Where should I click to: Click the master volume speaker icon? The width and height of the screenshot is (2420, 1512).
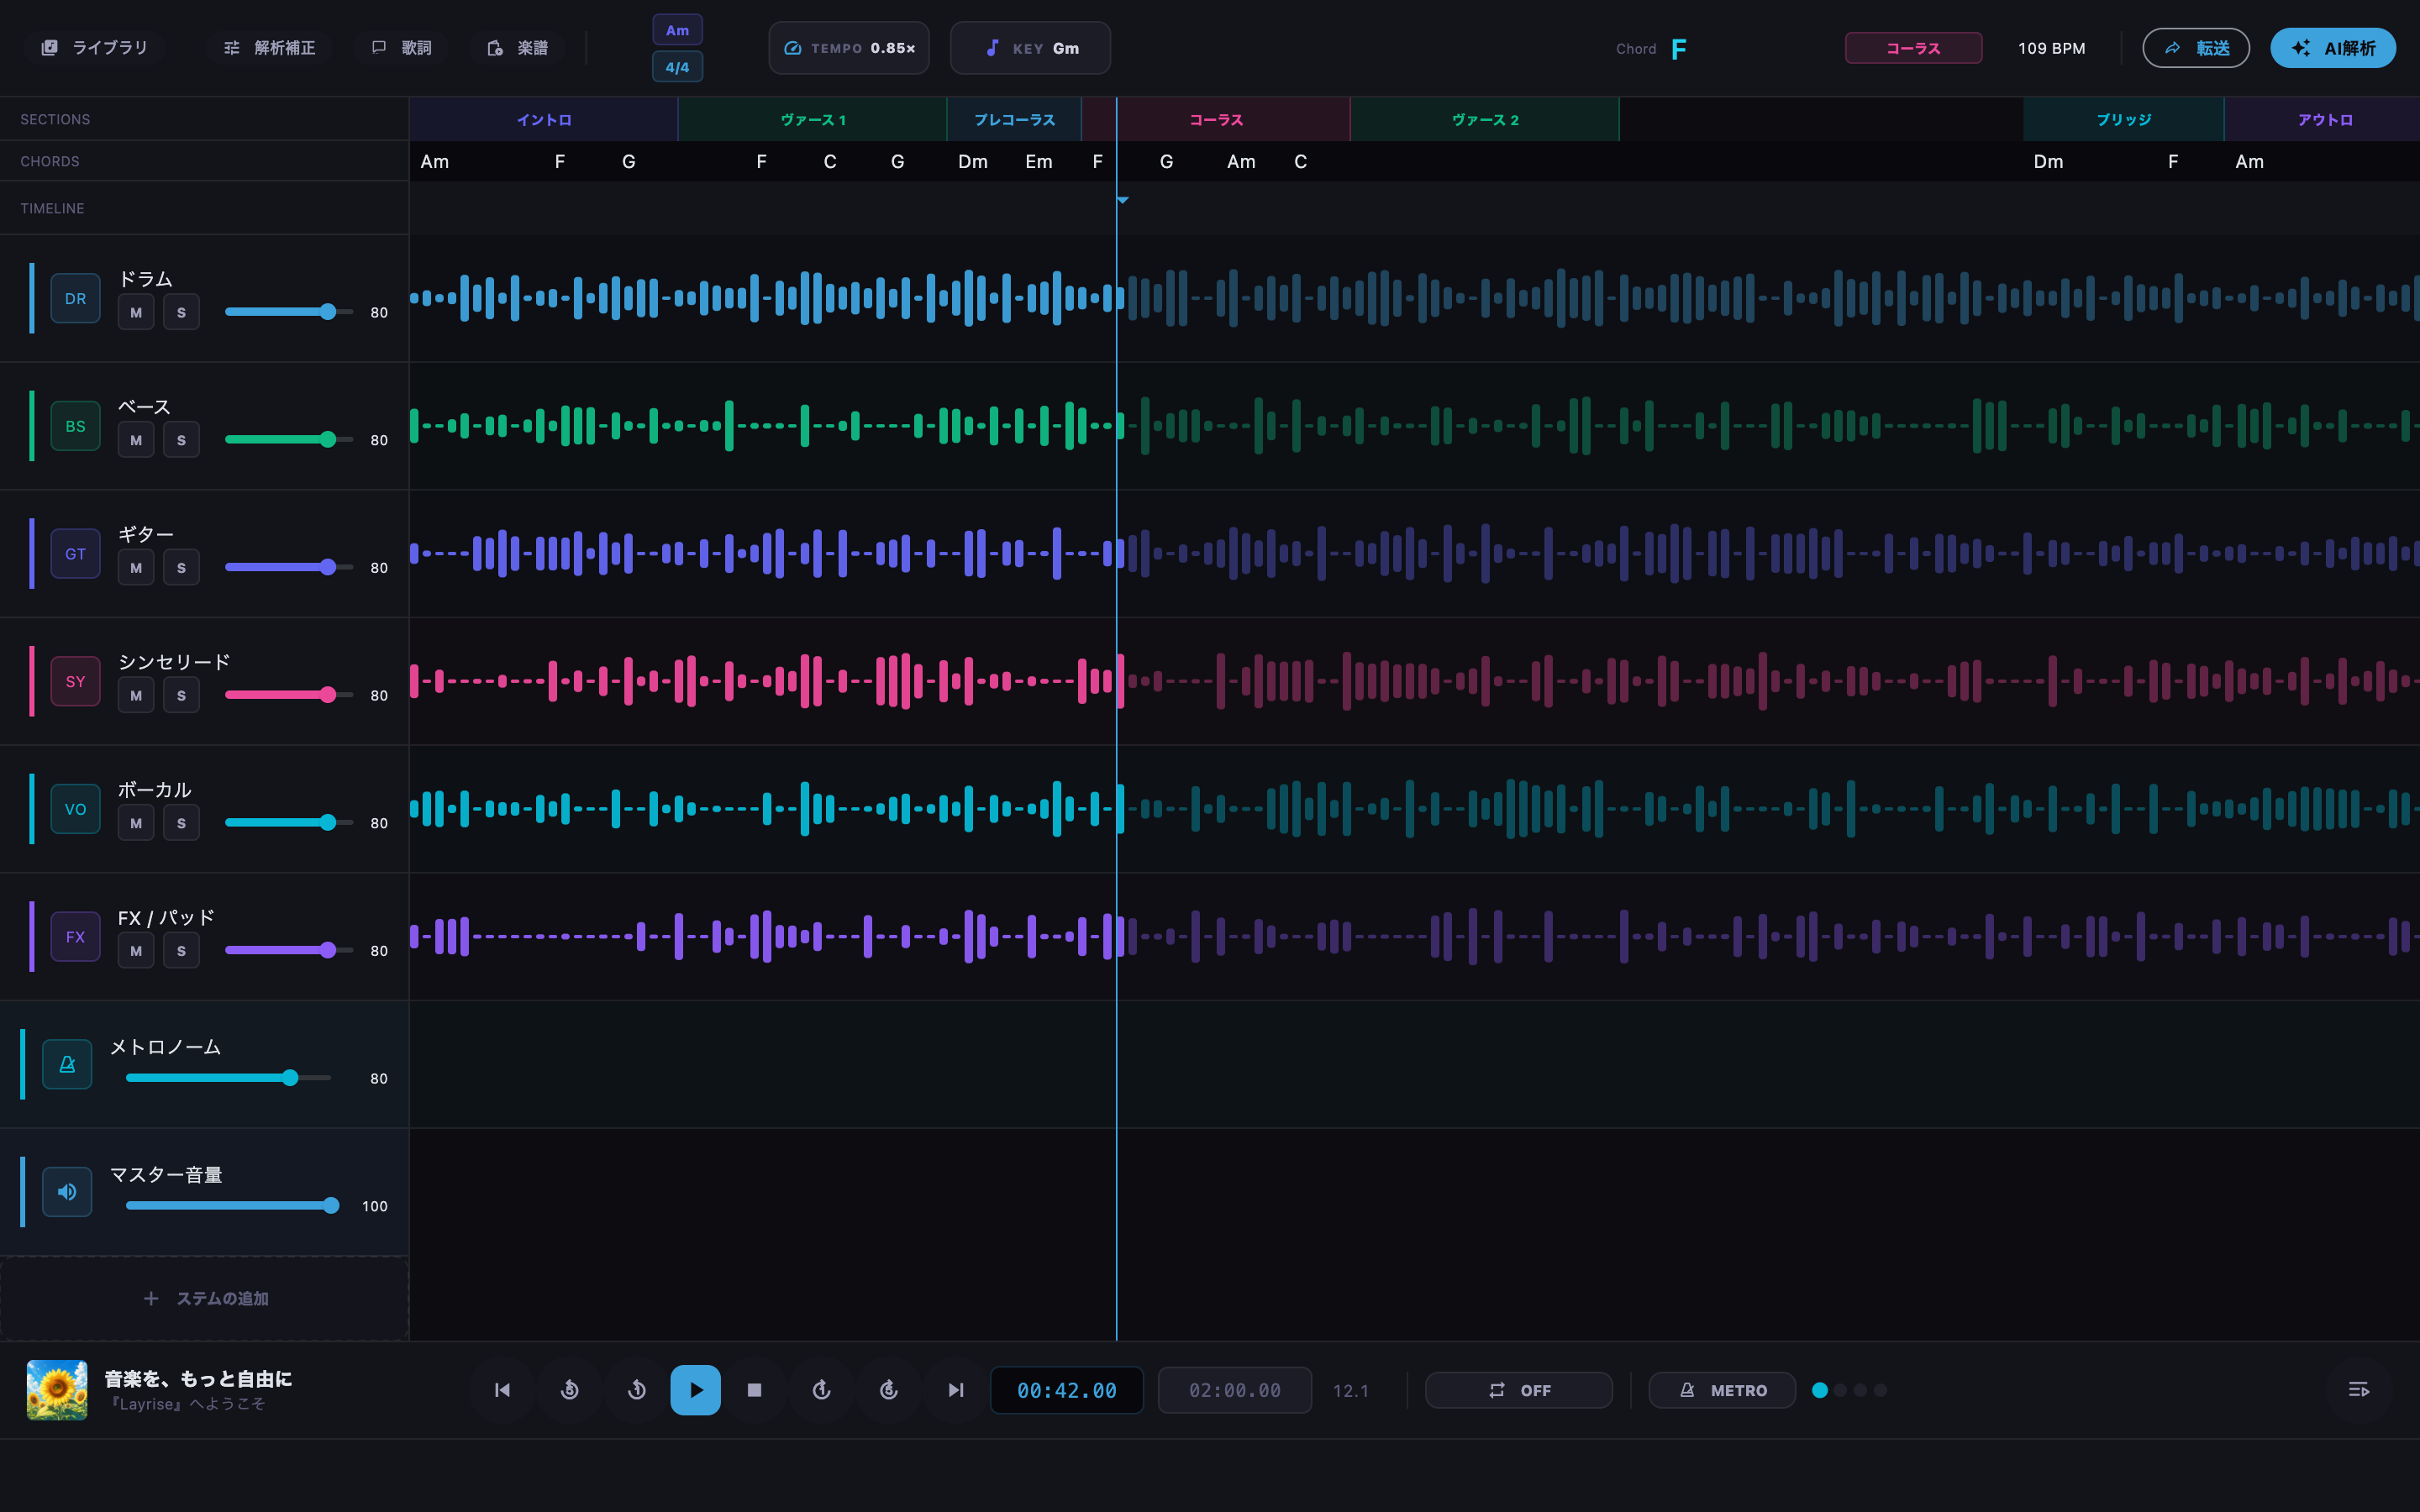pyautogui.click(x=67, y=1192)
